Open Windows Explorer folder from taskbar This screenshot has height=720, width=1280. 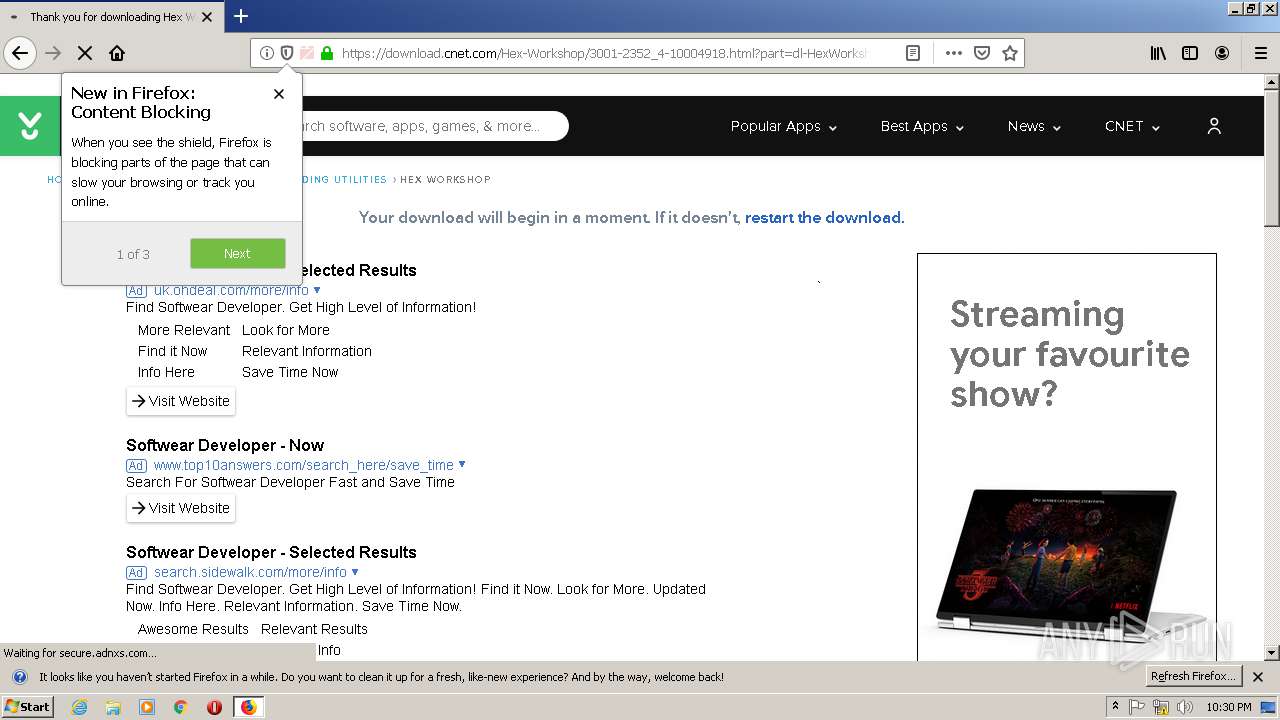113,707
